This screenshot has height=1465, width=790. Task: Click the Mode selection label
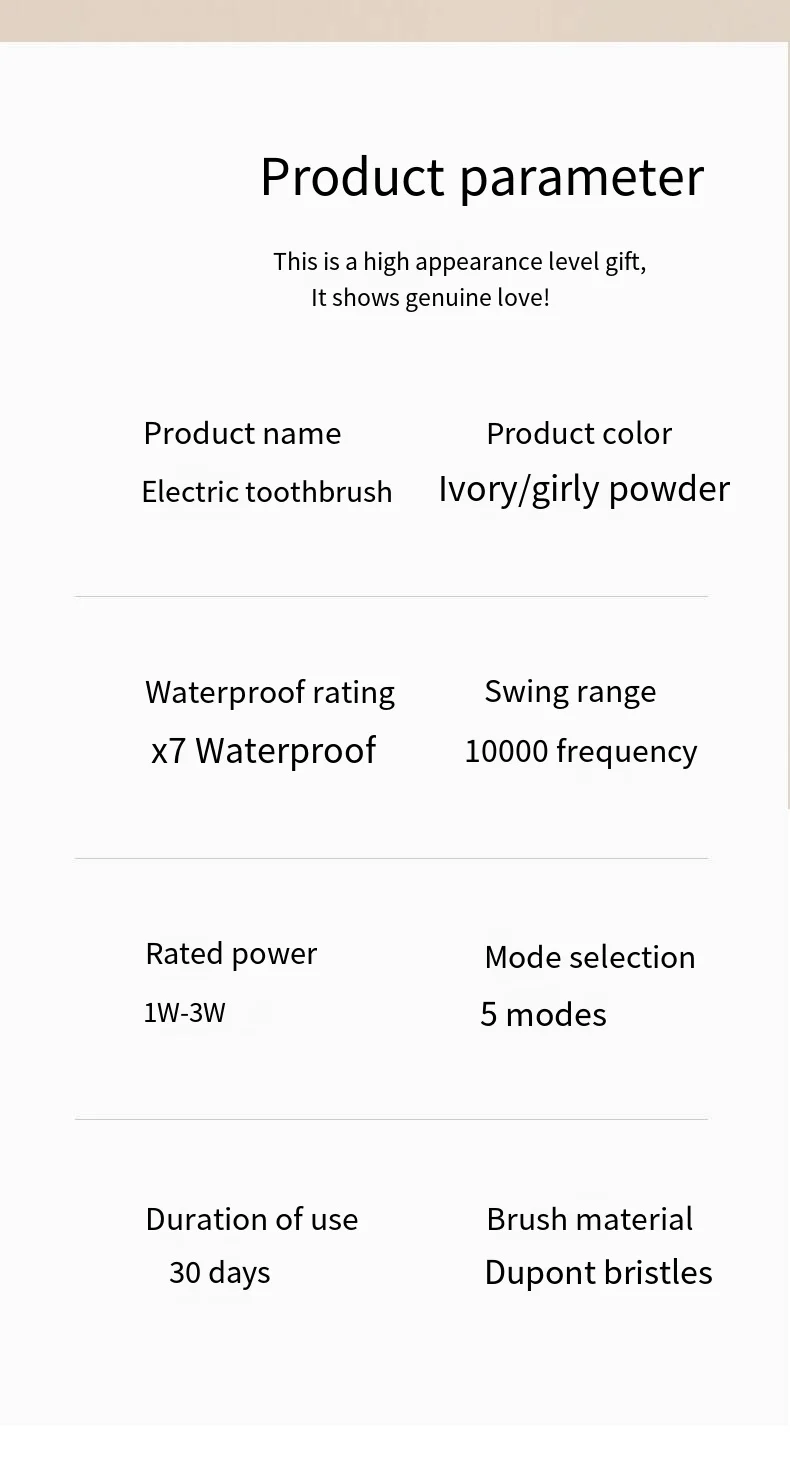pos(589,957)
